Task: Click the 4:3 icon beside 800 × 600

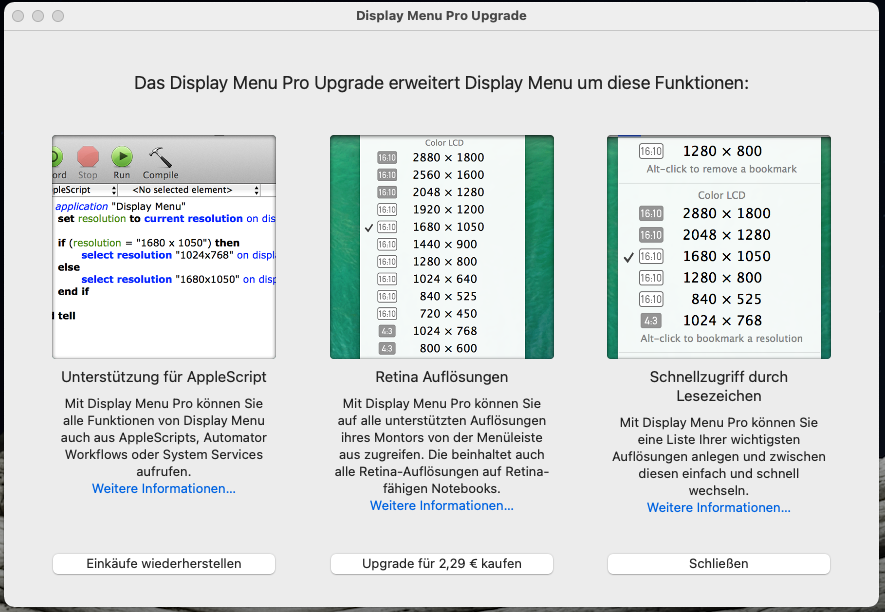Action: (387, 348)
